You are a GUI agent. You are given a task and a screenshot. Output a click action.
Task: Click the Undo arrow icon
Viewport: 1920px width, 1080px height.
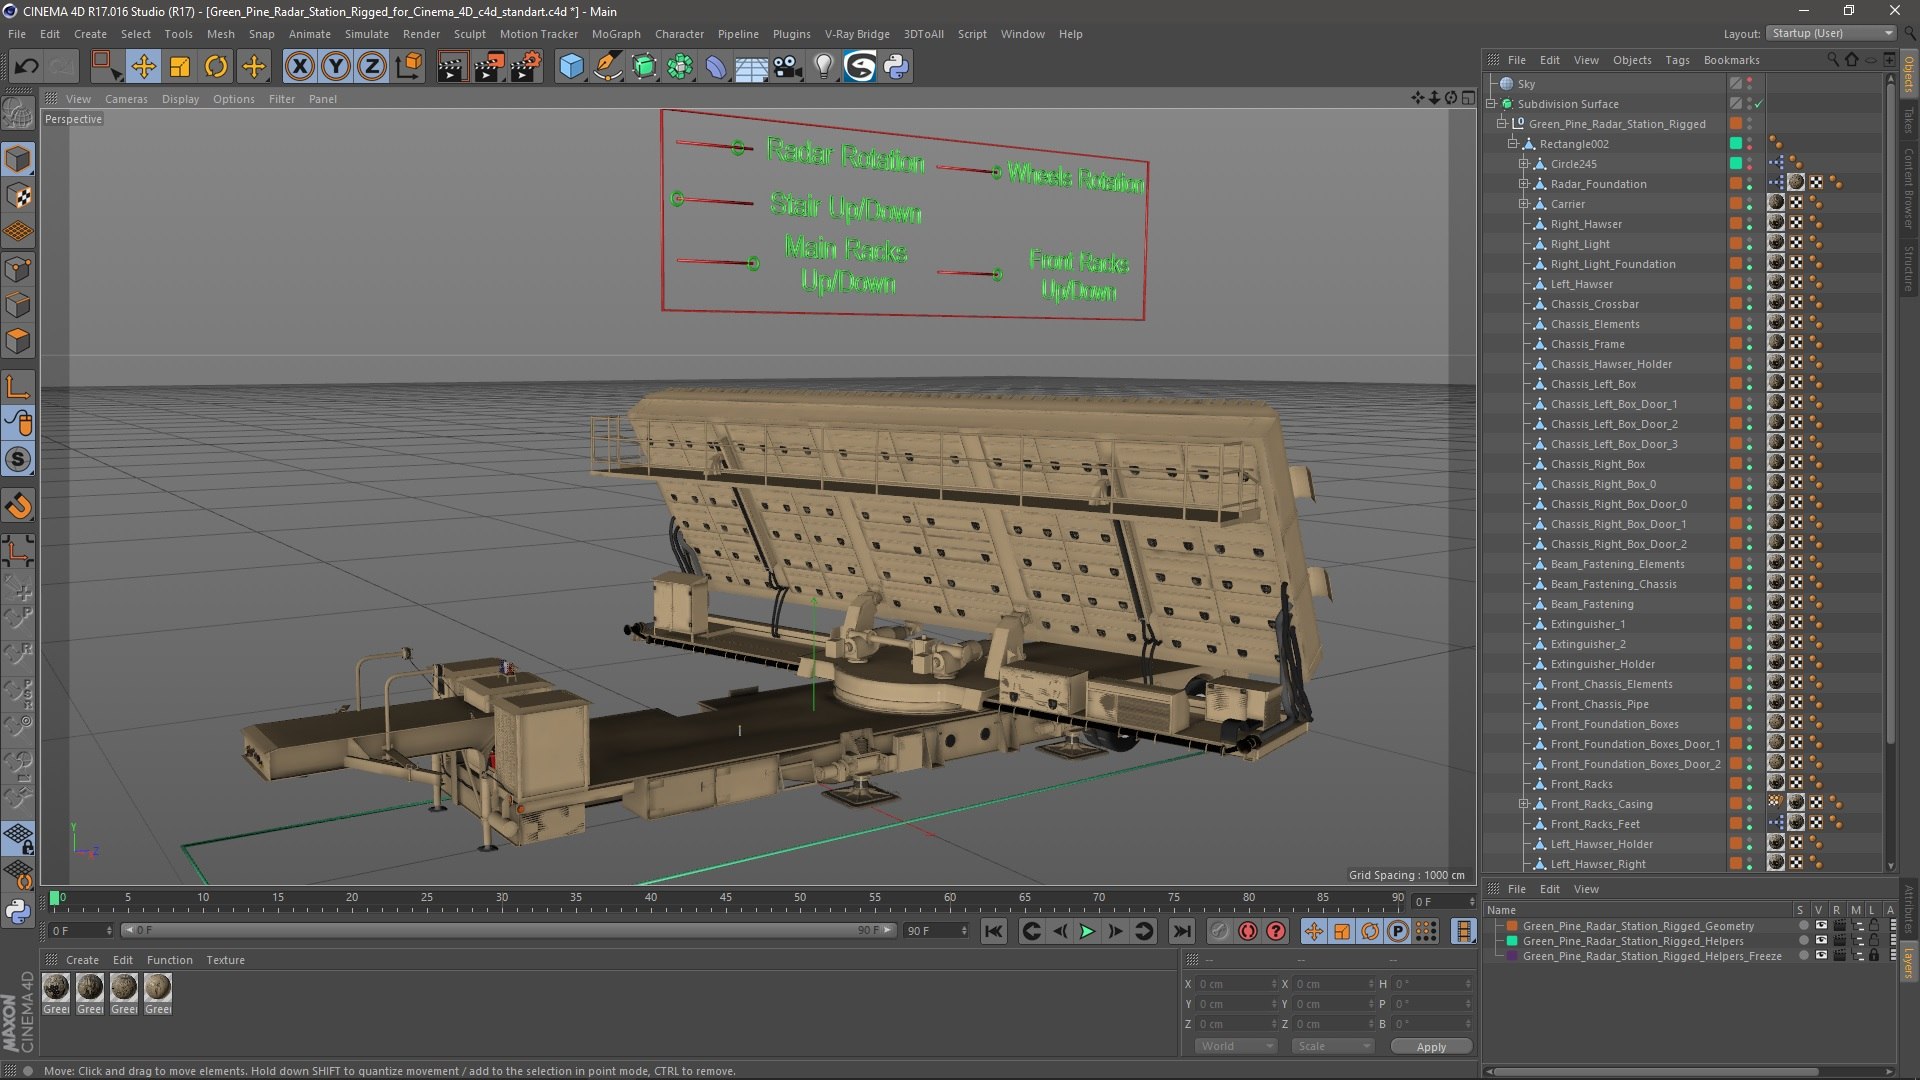pyautogui.click(x=27, y=67)
